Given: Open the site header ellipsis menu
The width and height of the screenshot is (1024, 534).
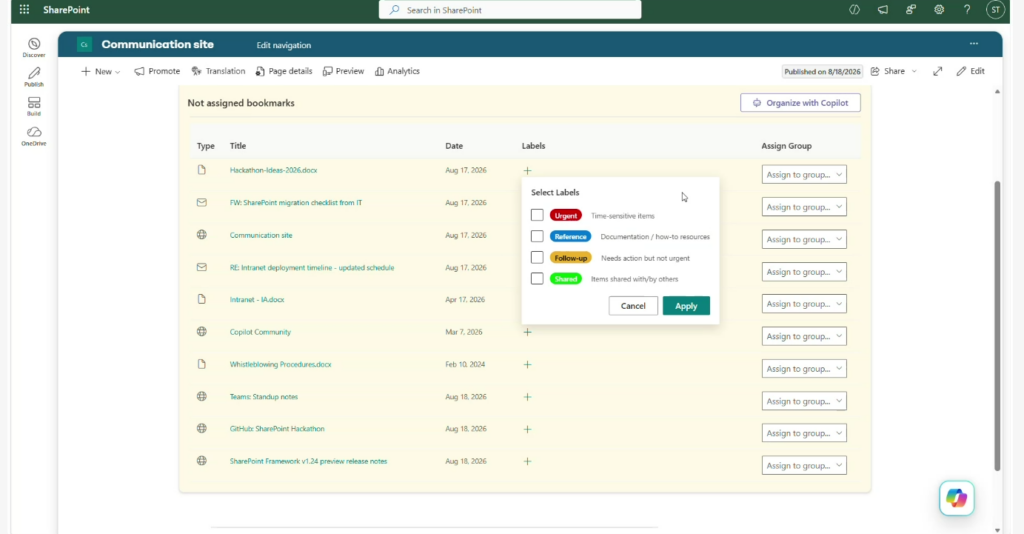Looking at the screenshot, I should coord(974,44).
